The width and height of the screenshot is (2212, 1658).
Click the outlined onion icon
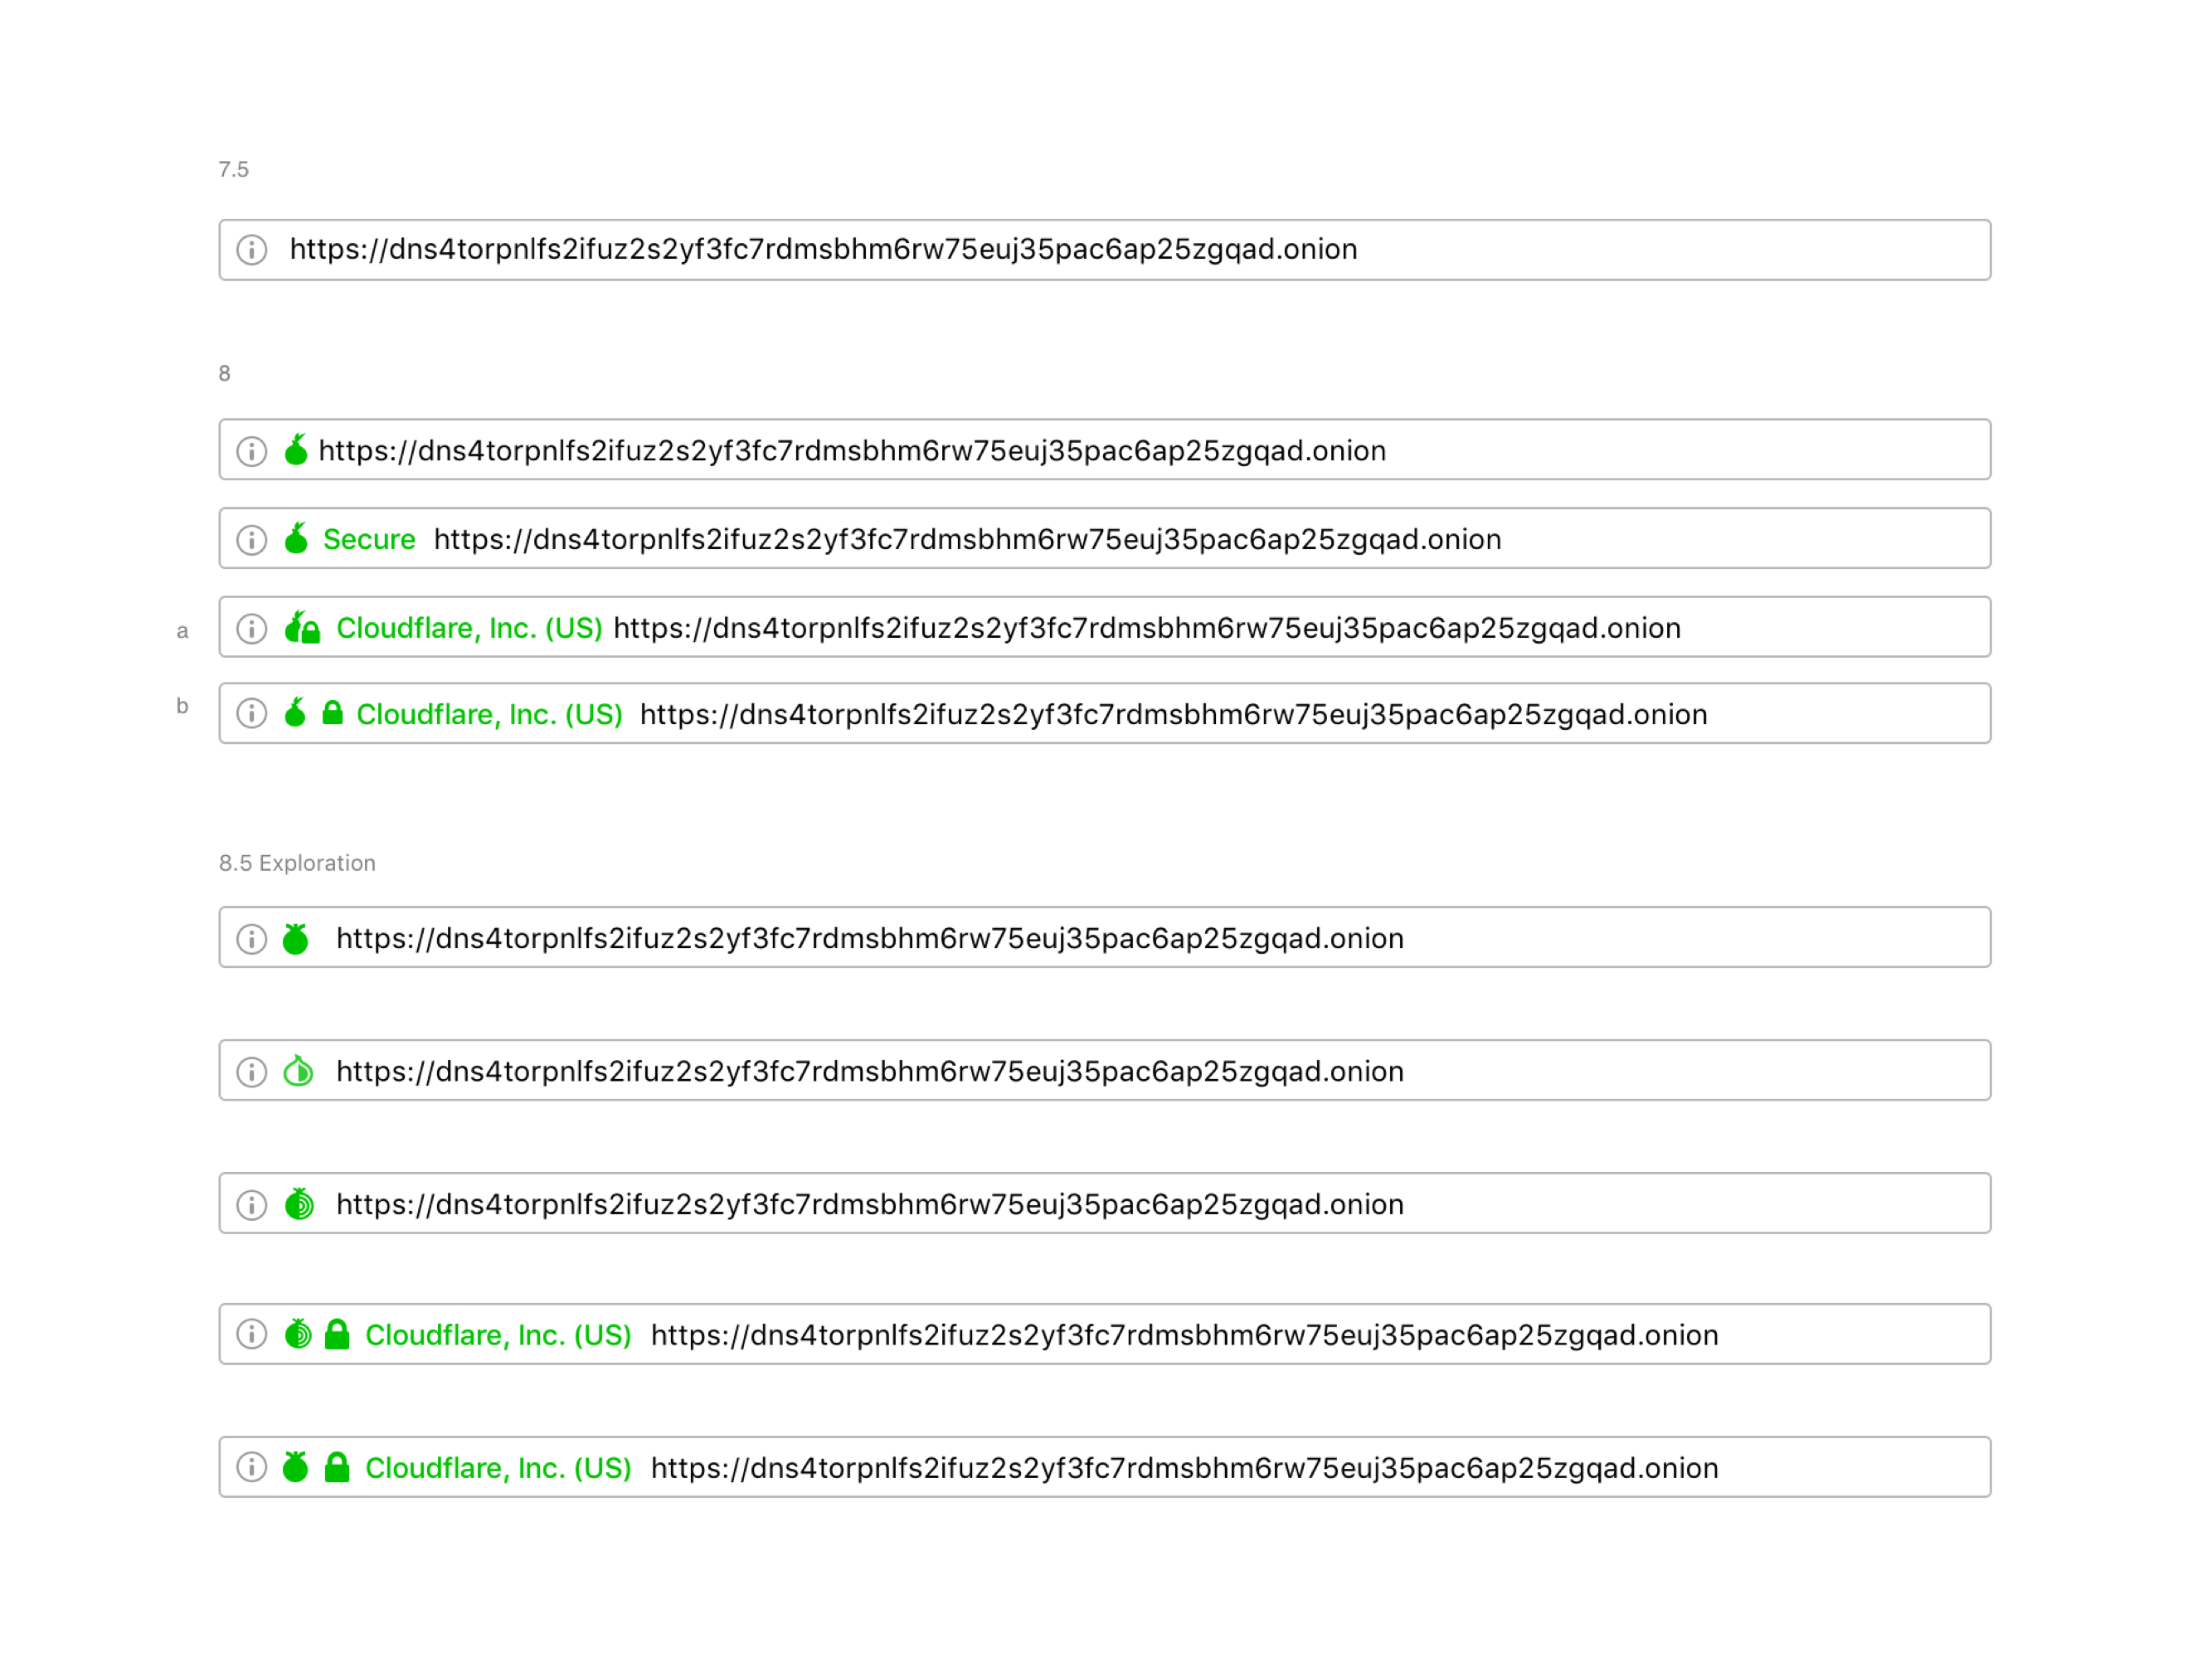pyautogui.click(x=298, y=1071)
